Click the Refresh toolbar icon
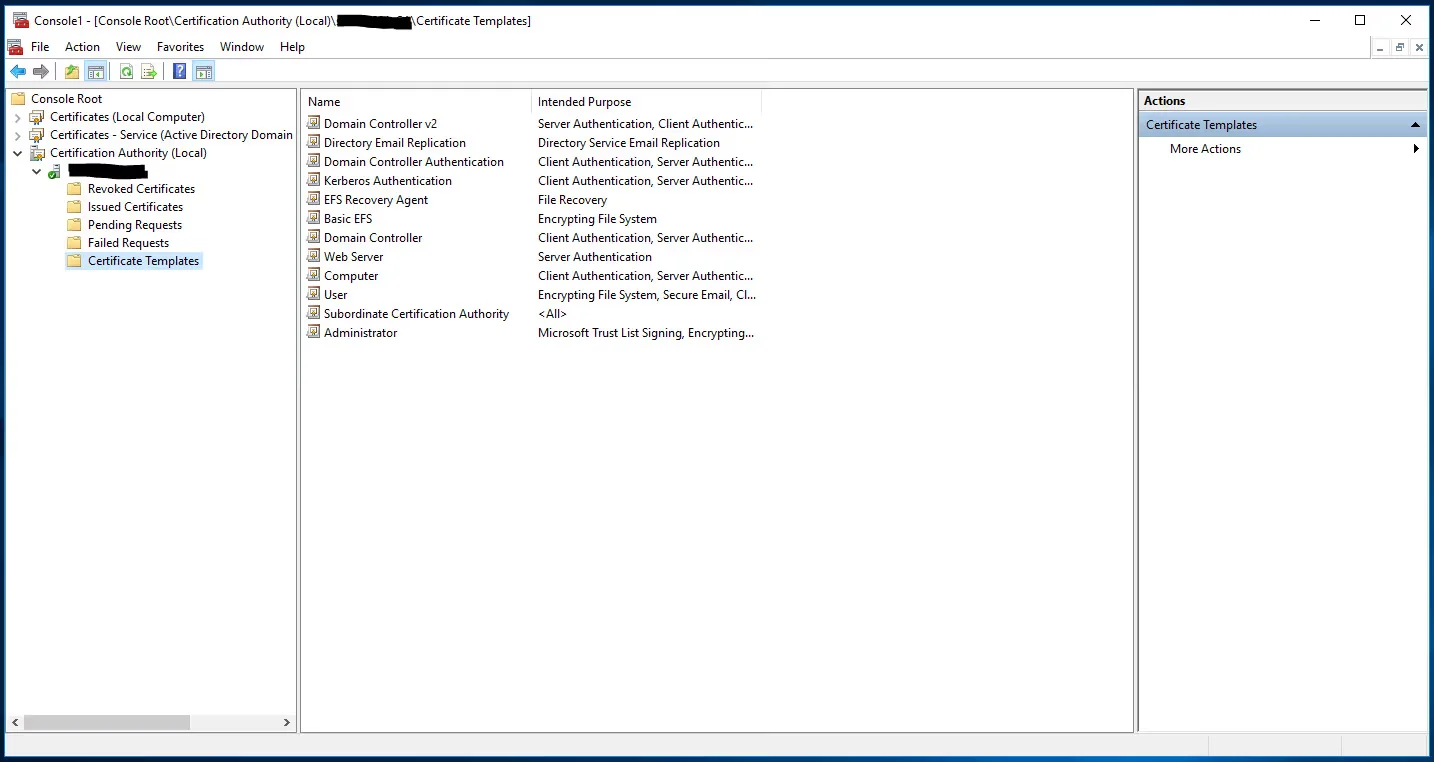 point(126,72)
